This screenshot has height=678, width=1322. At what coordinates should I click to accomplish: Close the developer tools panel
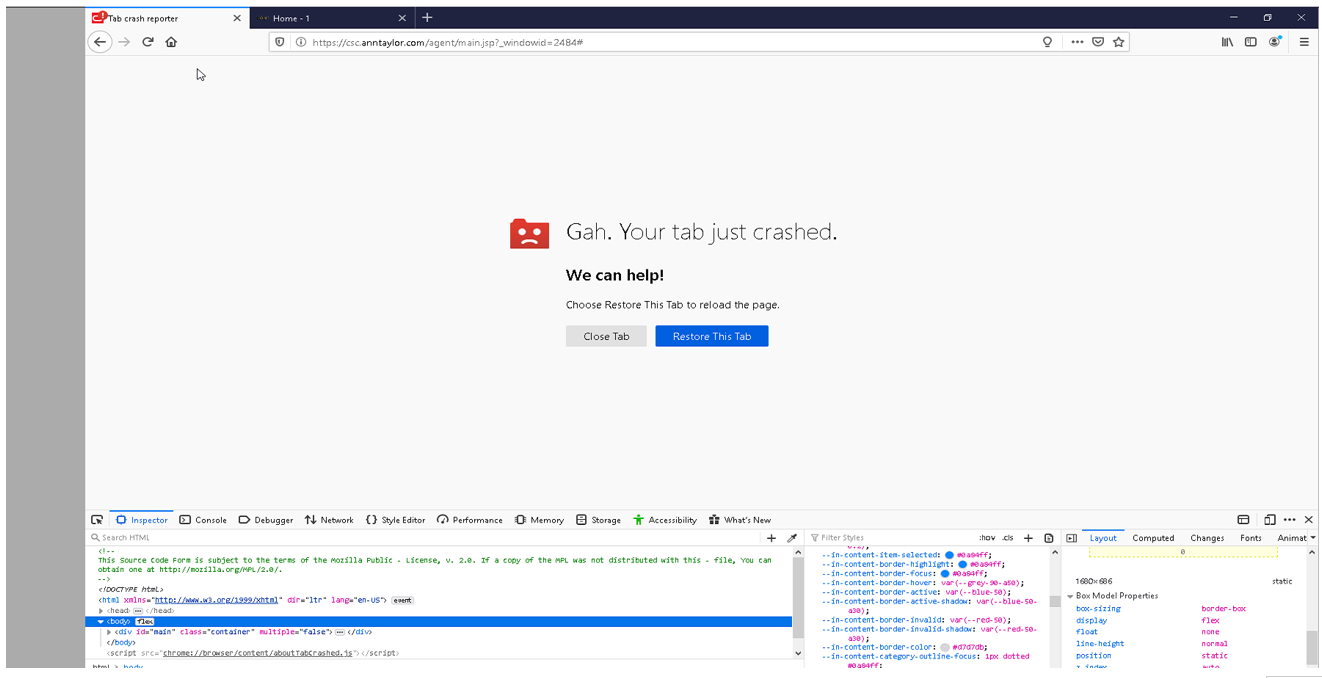1308,520
